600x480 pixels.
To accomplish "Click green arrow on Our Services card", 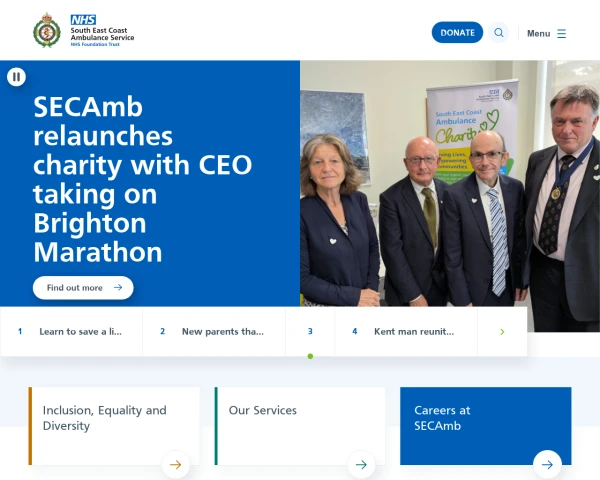I will [361, 465].
